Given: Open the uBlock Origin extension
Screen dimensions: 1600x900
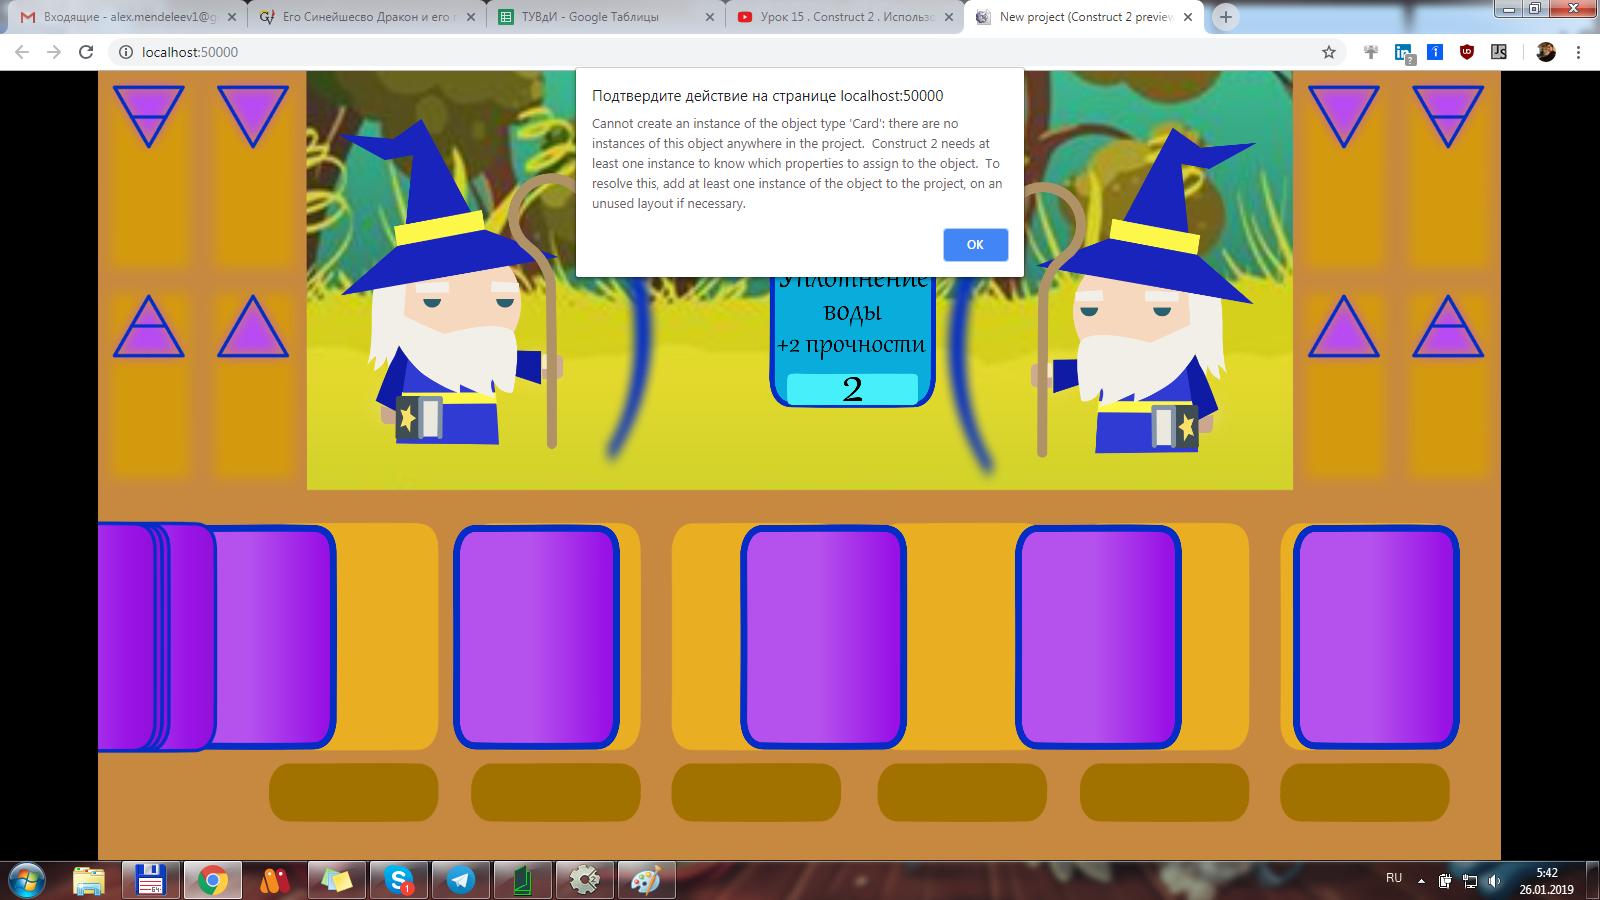Looking at the screenshot, I should coord(1467,52).
